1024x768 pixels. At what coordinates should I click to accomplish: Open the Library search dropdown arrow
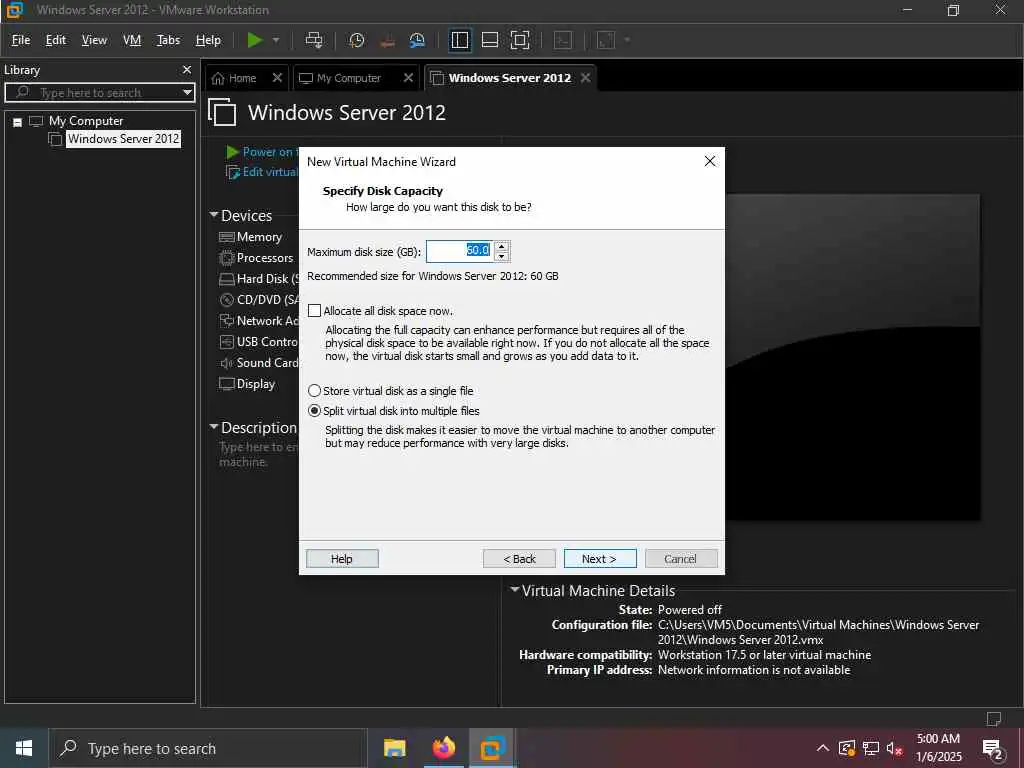pos(187,93)
